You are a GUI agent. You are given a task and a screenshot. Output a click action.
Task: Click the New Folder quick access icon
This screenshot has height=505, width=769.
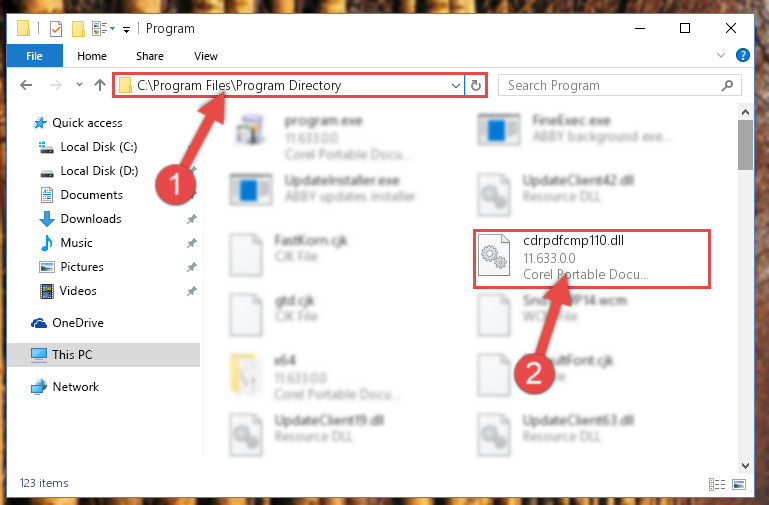point(78,29)
